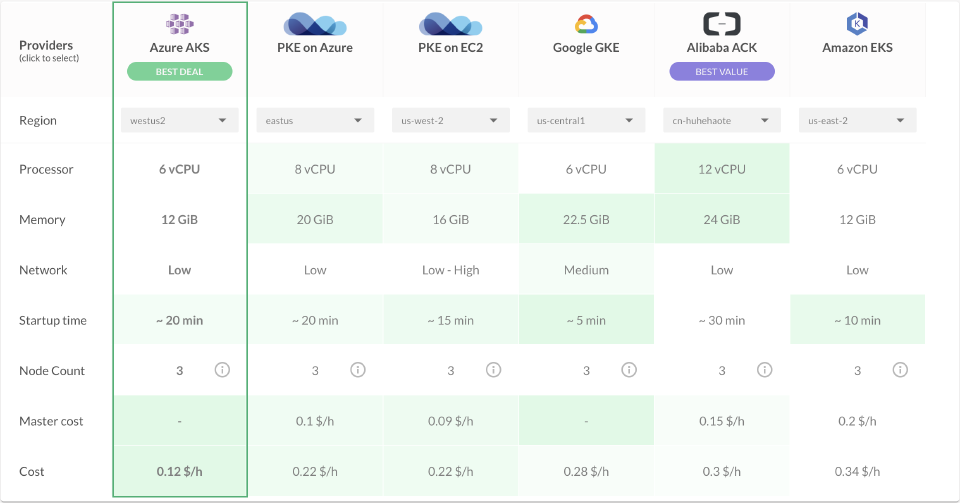Click the ~ 30 min startup cell
This screenshot has height=503, width=960.
pos(722,320)
